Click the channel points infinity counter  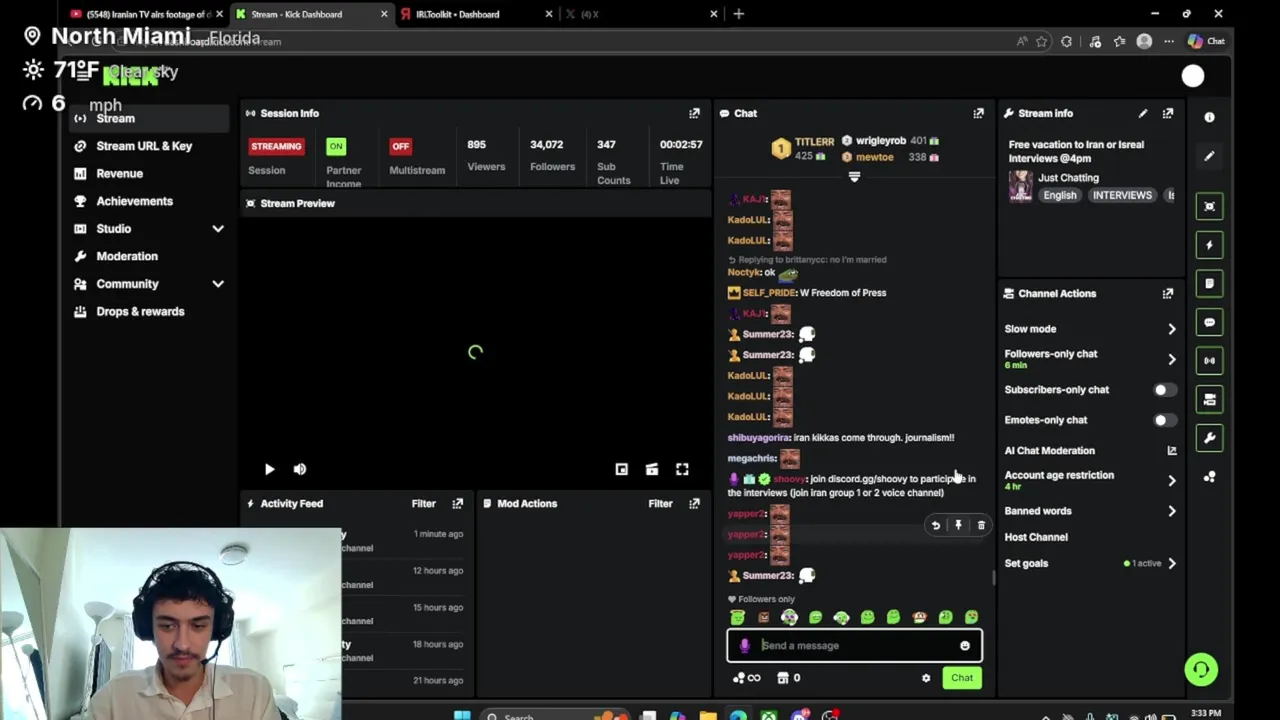747,678
